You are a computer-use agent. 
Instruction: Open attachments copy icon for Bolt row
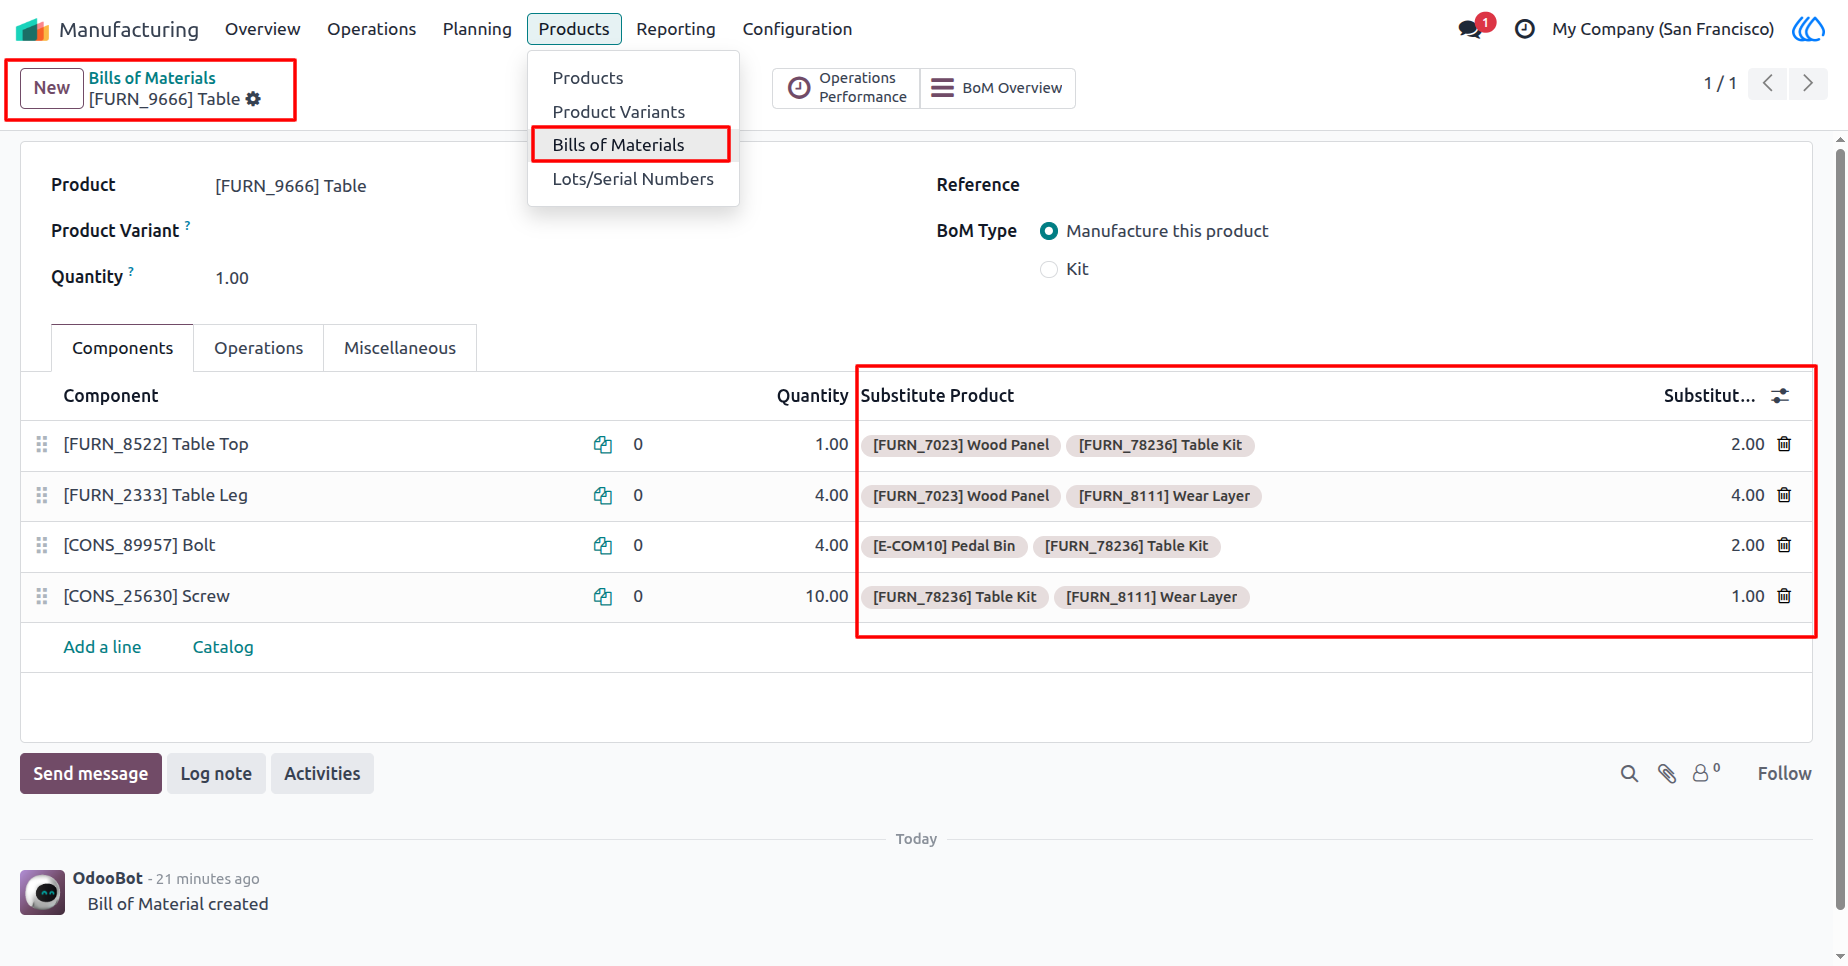click(603, 546)
